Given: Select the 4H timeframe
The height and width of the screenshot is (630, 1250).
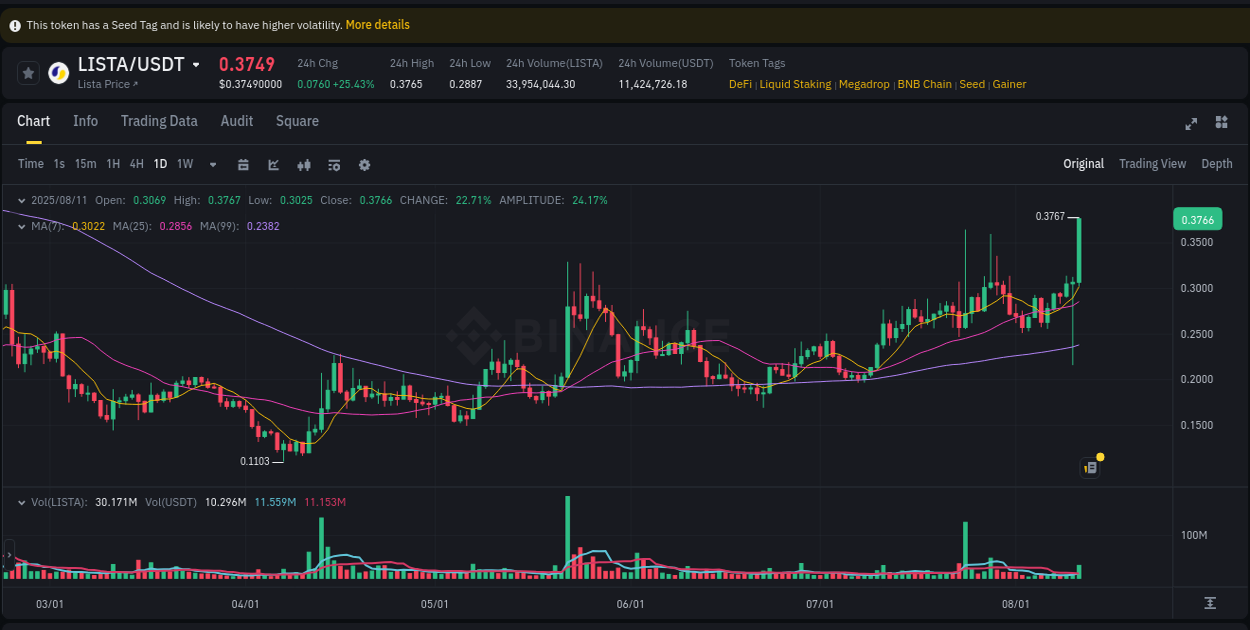Looking at the screenshot, I should (x=136, y=163).
